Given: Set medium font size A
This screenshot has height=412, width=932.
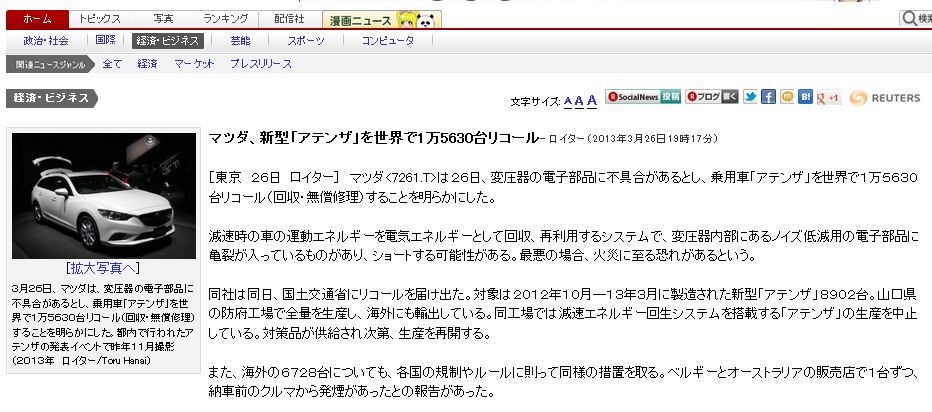Looking at the screenshot, I should pyautogui.click(x=579, y=100).
